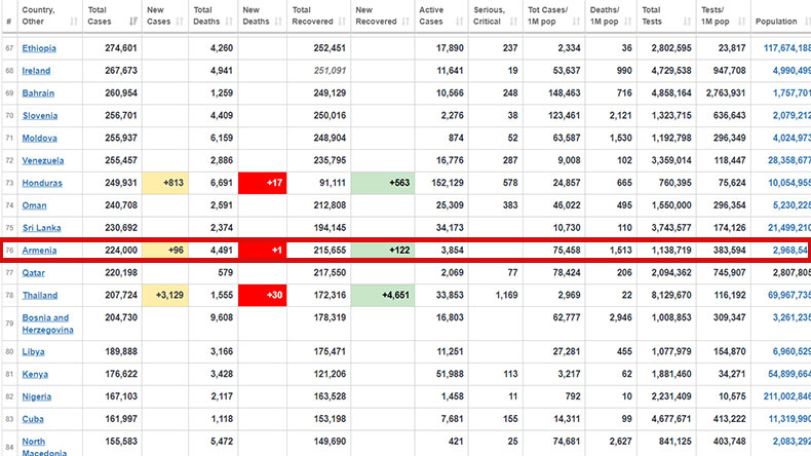Open the Ethiopia country link
811x456 pixels.
coord(39,48)
